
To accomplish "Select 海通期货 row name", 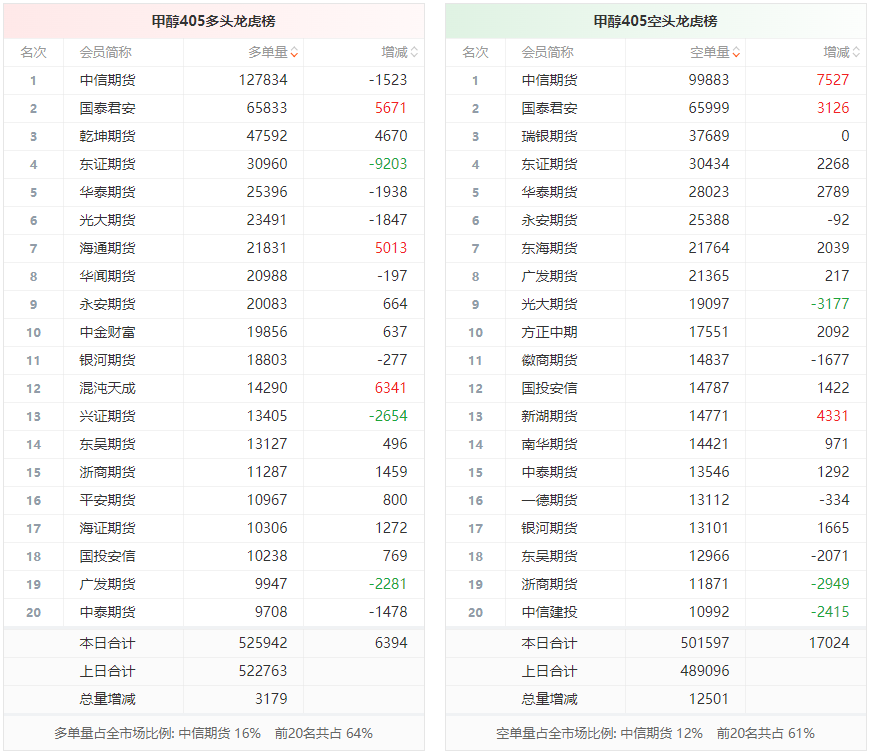I will click(x=107, y=248).
